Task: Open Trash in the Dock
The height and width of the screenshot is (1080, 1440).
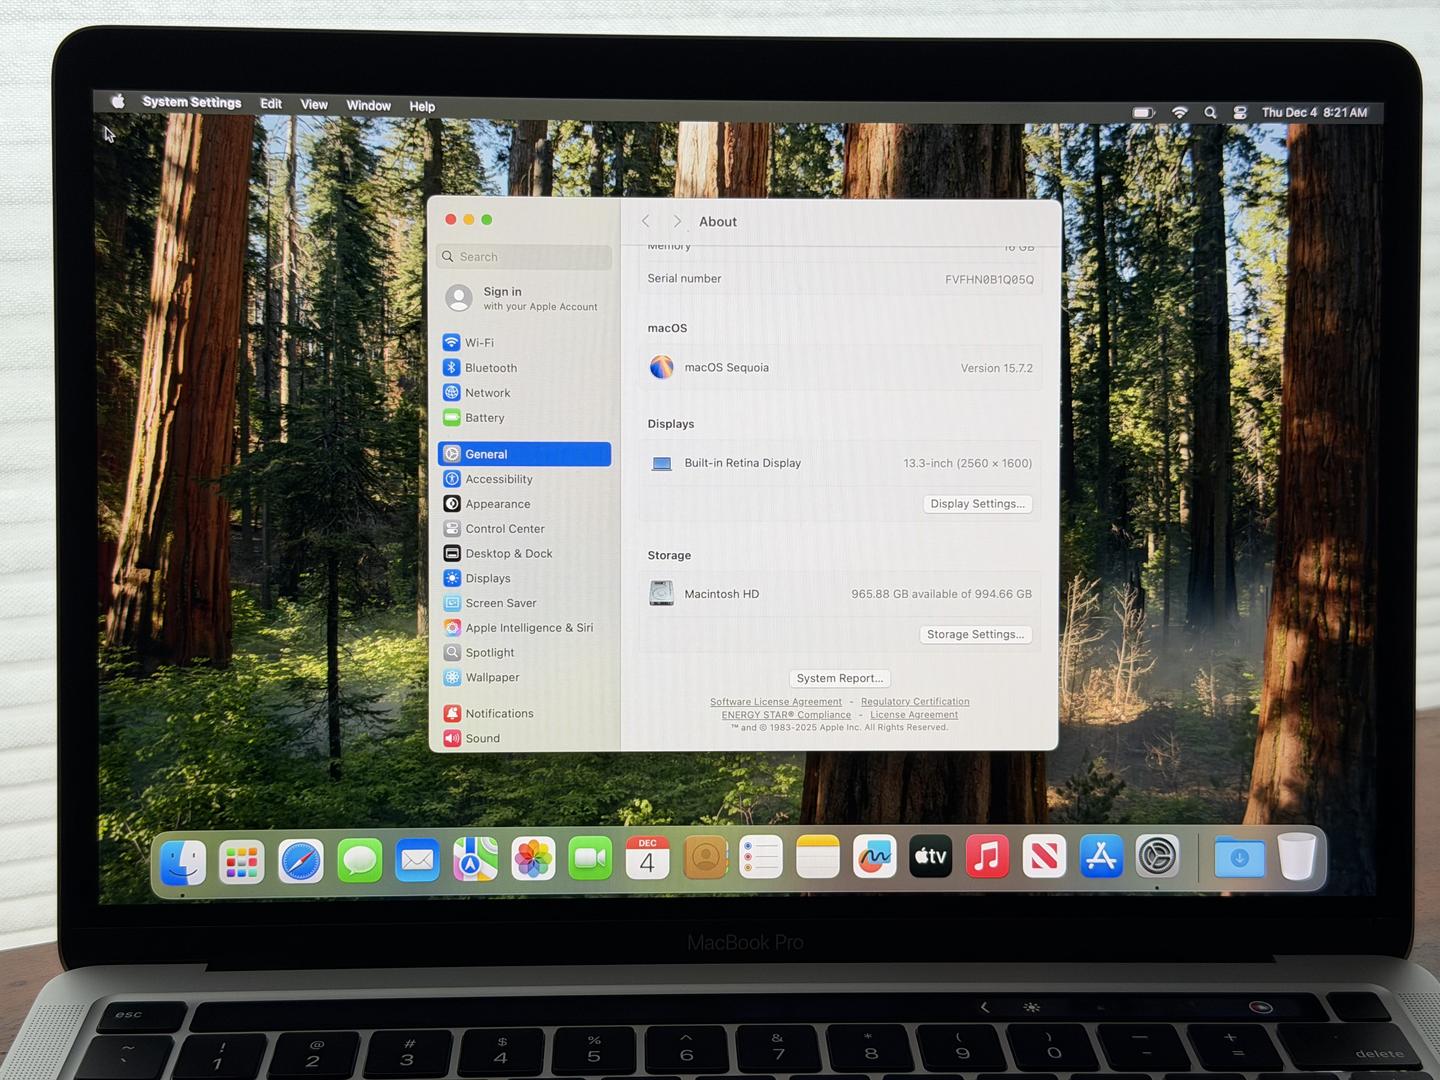Action: coord(1297,857)
